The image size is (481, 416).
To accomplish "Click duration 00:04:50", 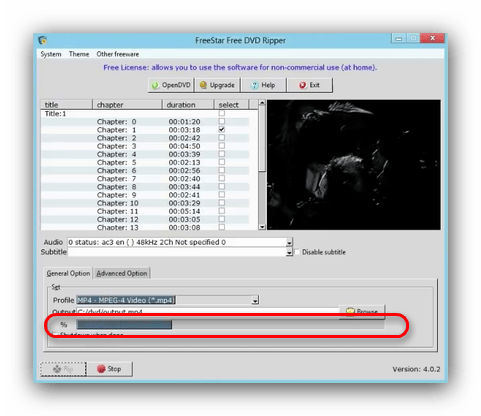I will (184, 146).
